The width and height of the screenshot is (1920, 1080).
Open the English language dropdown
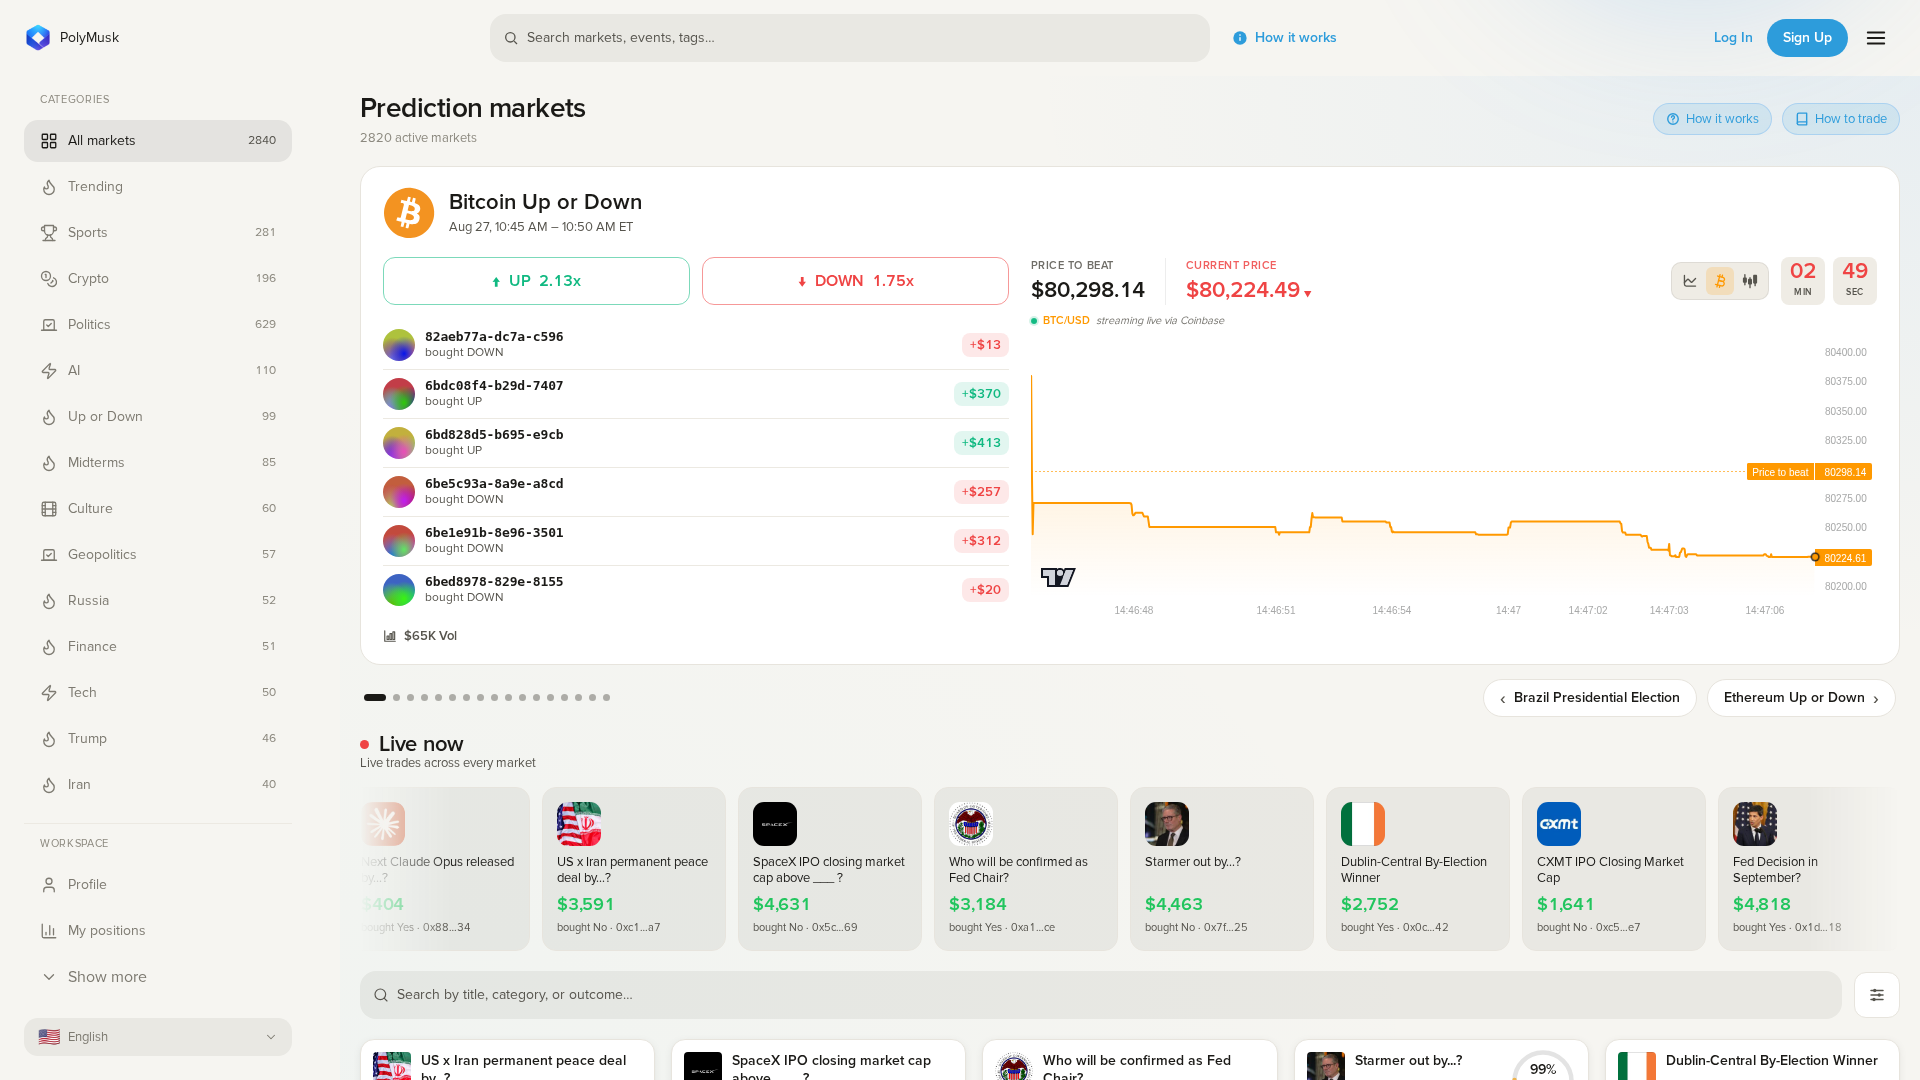158,1037
